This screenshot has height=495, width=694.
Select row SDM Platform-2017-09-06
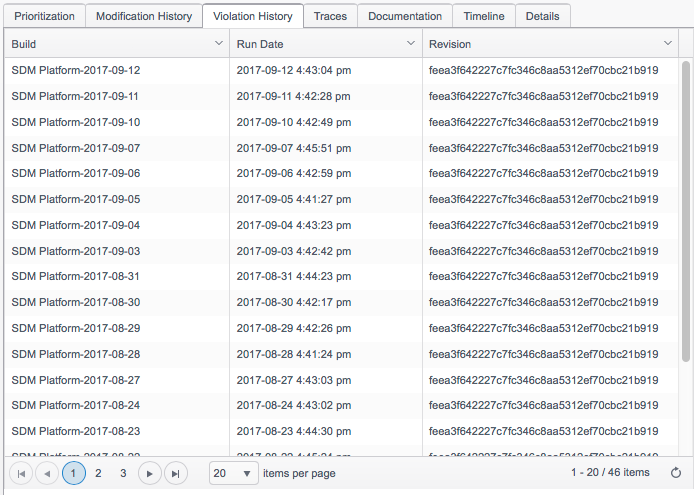341,173
